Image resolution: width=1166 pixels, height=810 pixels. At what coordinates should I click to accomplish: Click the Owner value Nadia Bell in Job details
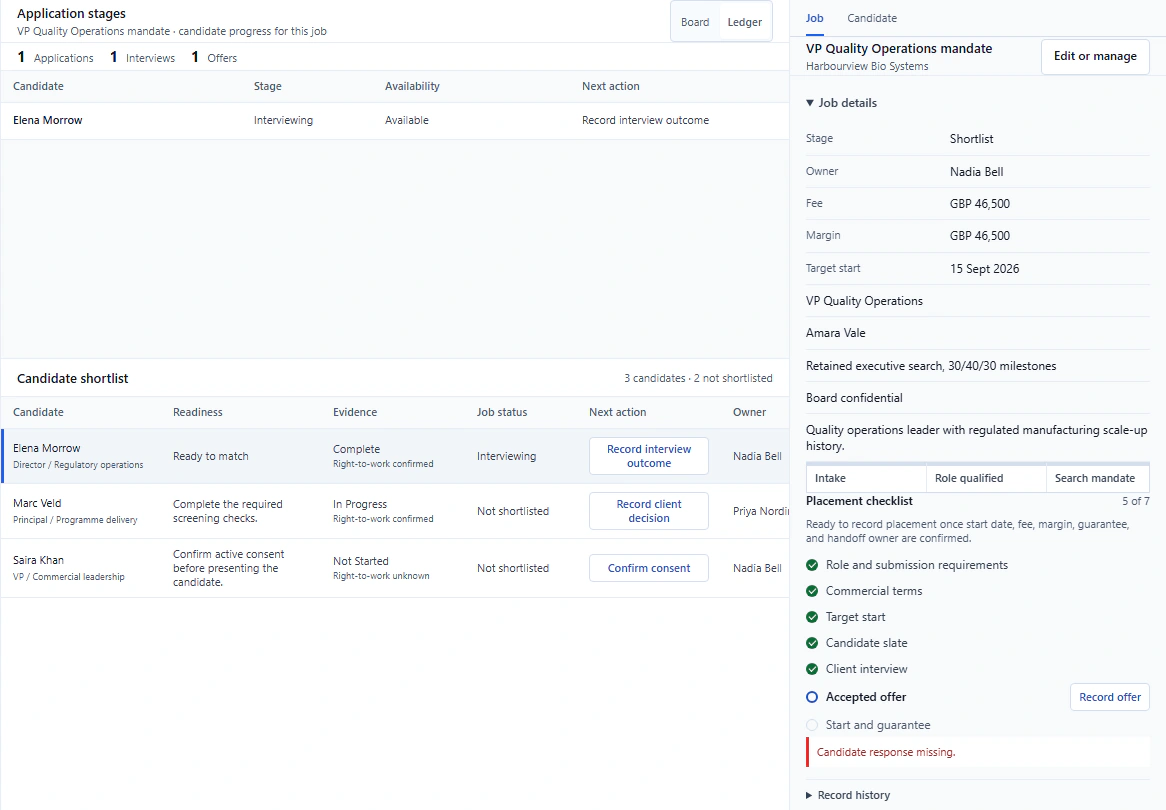(976, 172)
